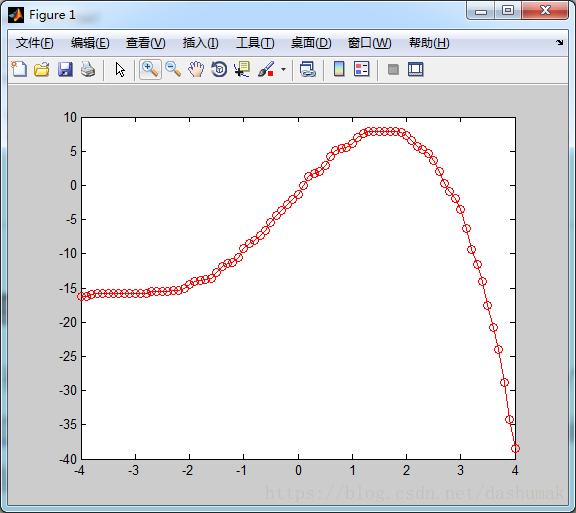Minimize the Figure 1 window

point(480,11)
